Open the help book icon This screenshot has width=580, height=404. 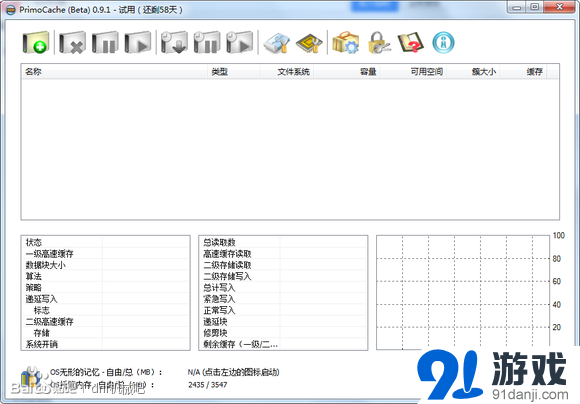(411, 43)
